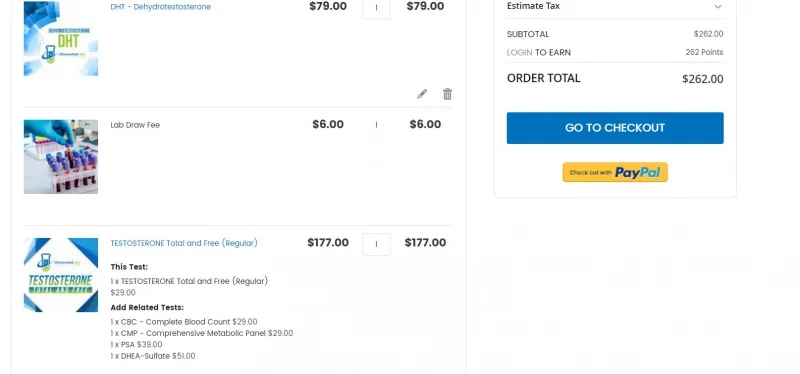Remove DHT item using trash icon
This screenshot has width=800, height=374.
tap(447, 94)
